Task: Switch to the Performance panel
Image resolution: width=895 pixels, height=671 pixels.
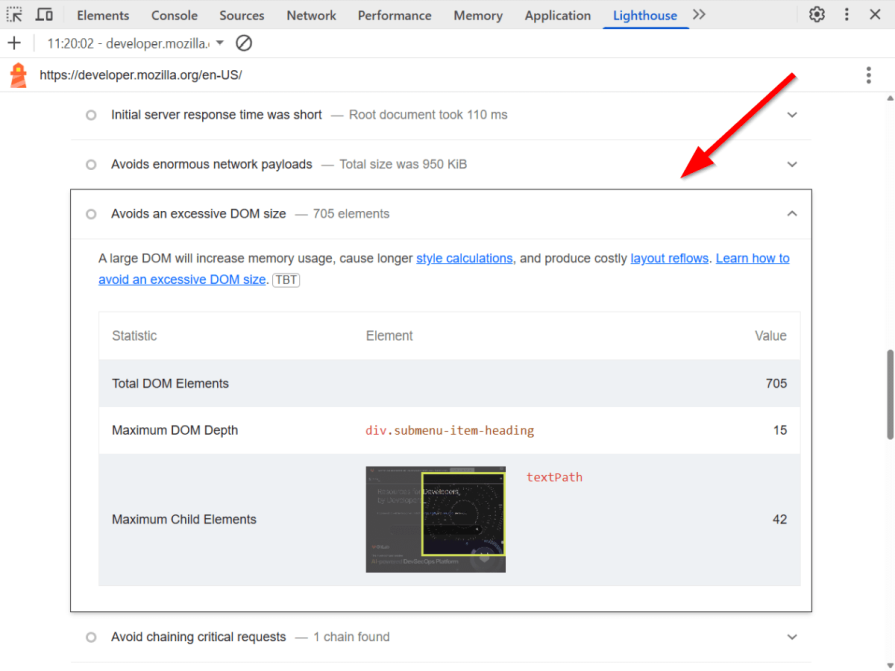Action: click(x=394, y=15)
